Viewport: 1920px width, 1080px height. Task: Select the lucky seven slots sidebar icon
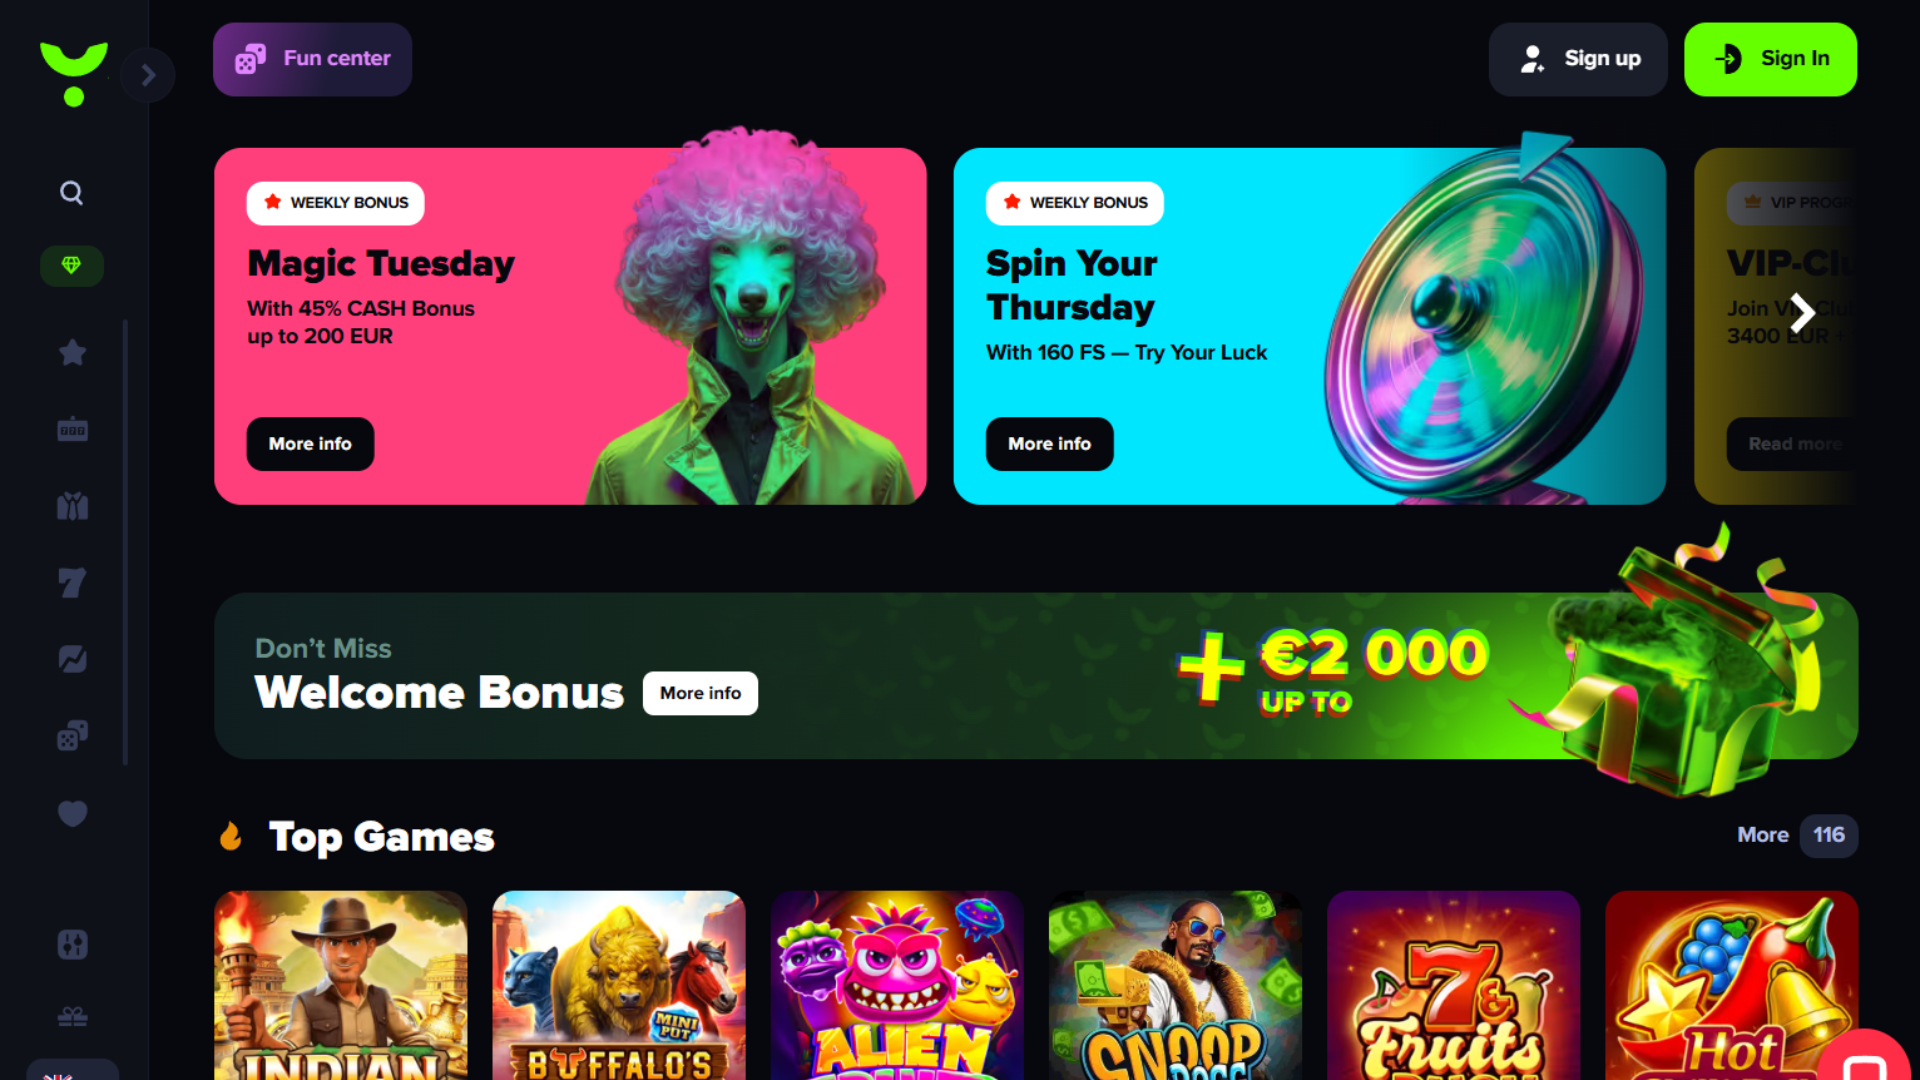click(72, 583)
